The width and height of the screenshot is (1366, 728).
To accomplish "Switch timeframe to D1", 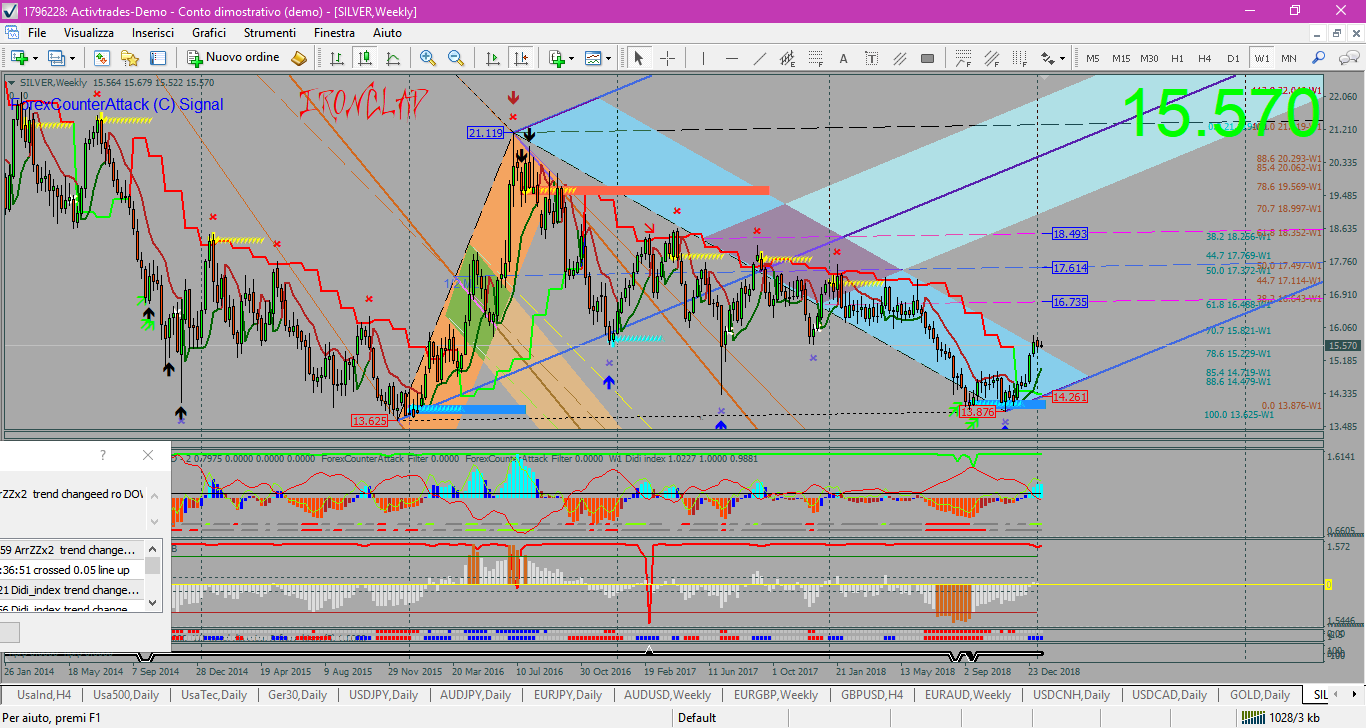I will click(x=1233, y=58).
